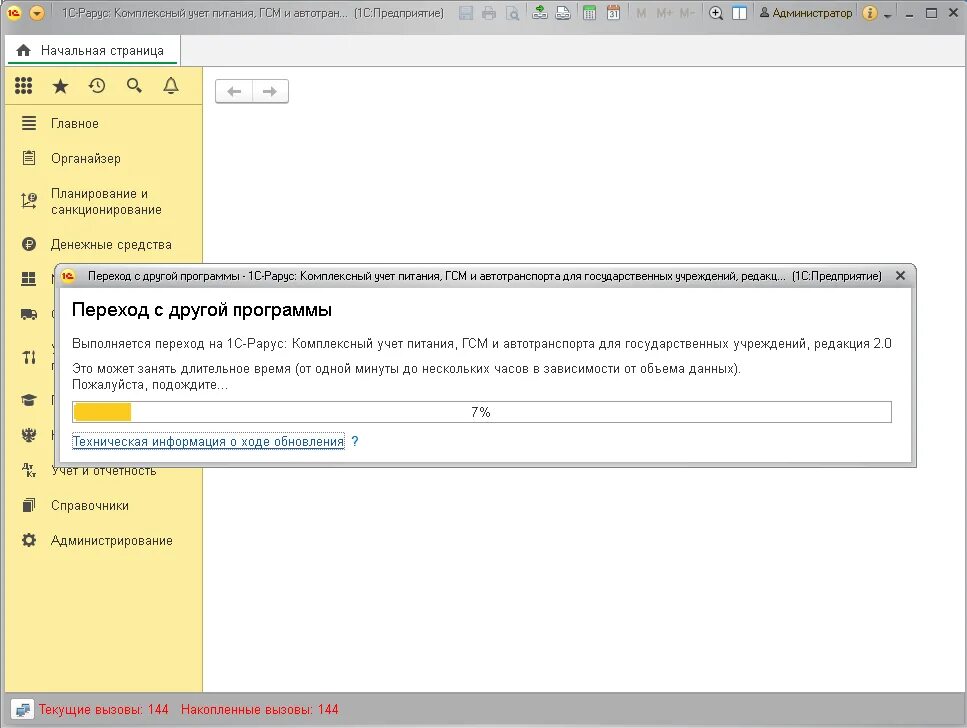Click the Администратор user button
This screenshot has height=728, width=967.
[x=805, y=13]
